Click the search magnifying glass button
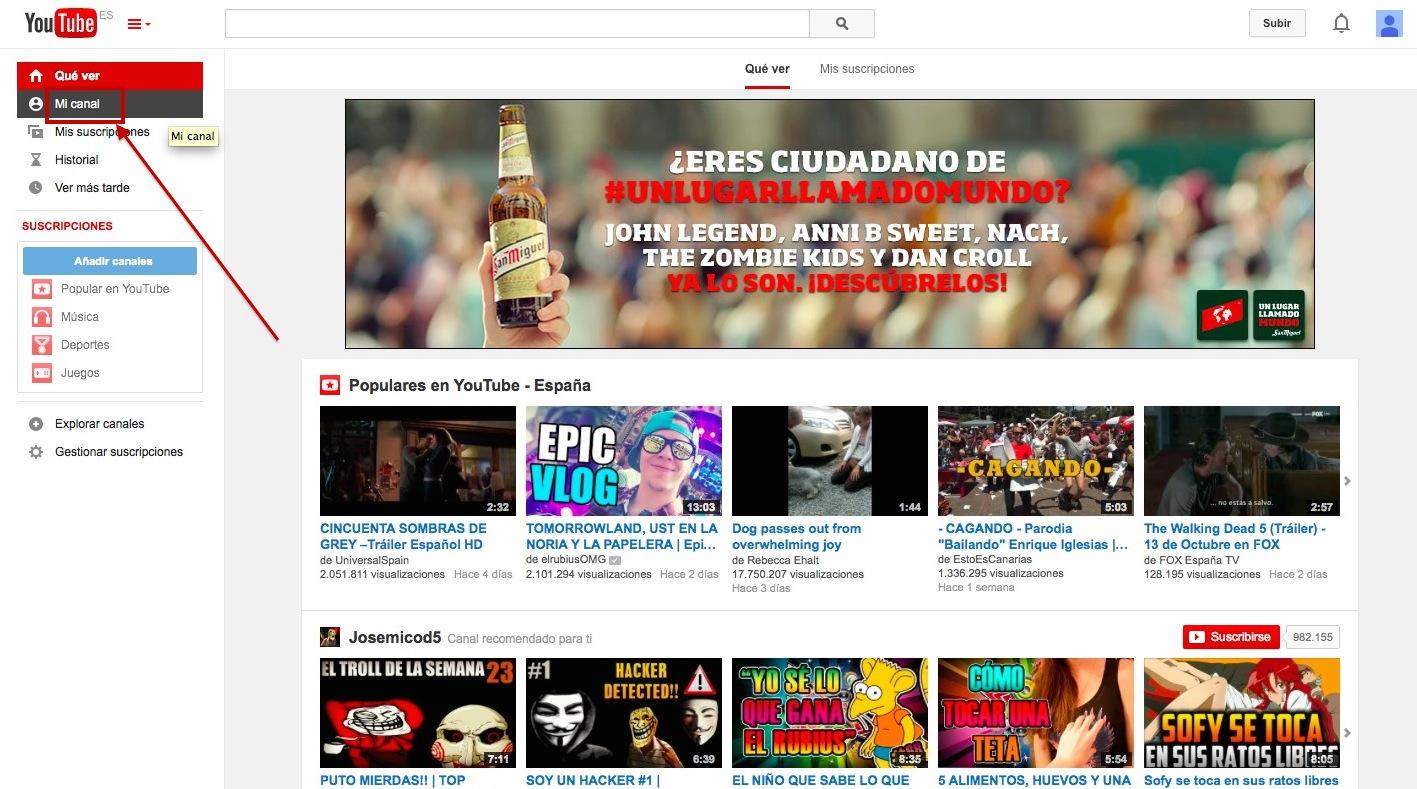Viewport: 1417px width, 789px height. (841, 24)
